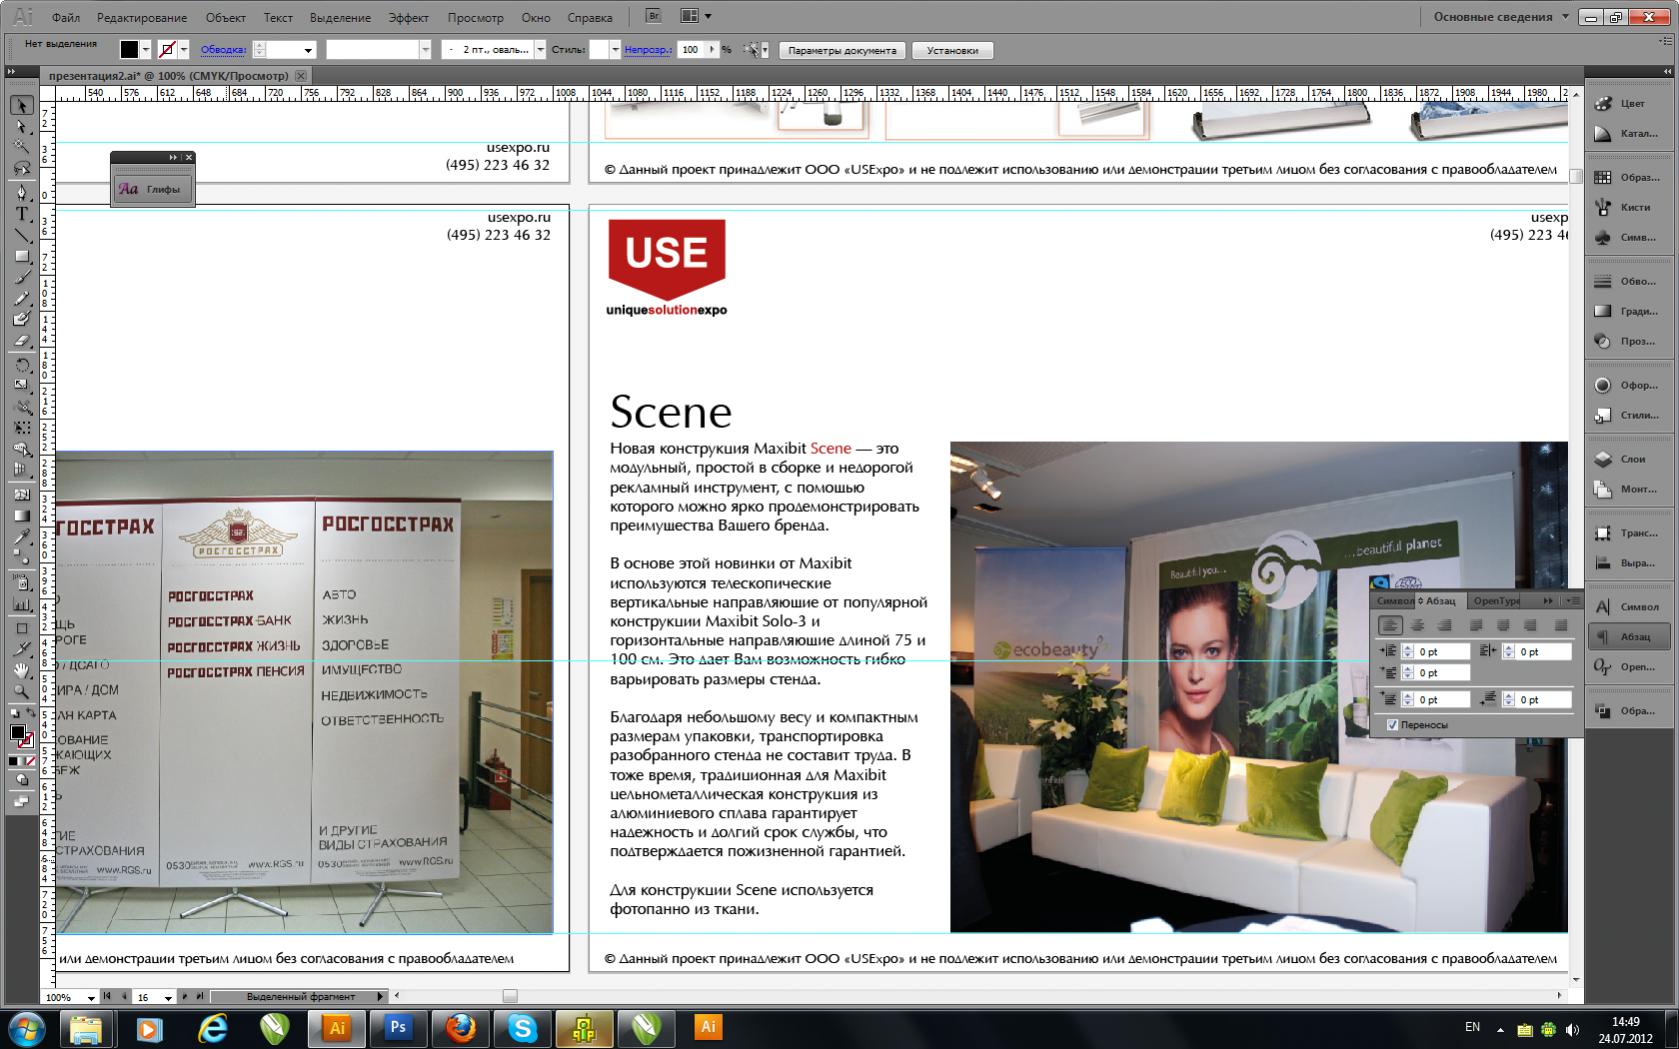Open the Символ character panel from dock
This screenshot has width=1679, height=1049.
click(1629, 607)
